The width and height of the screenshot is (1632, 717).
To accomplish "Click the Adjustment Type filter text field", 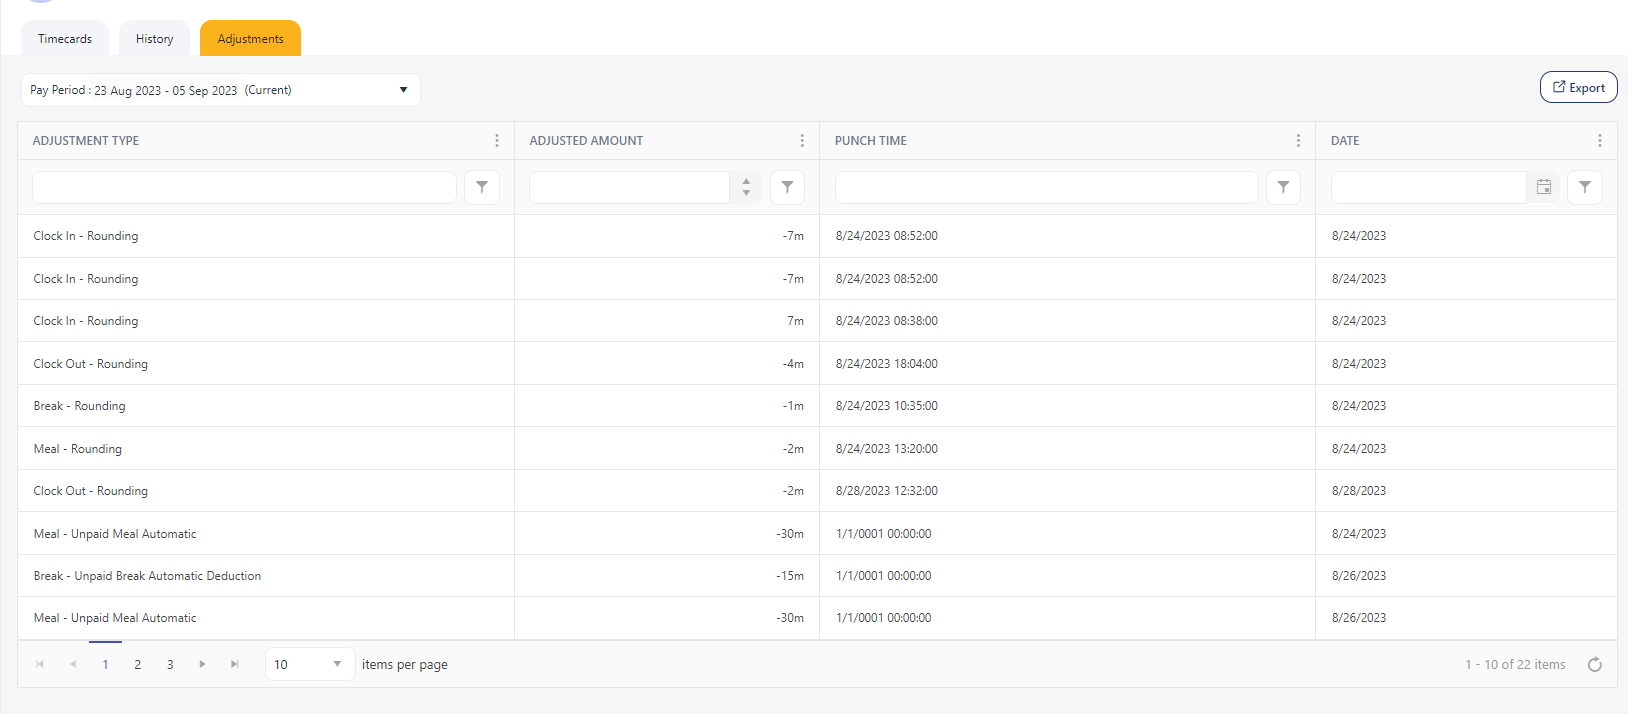I will 244,187.
